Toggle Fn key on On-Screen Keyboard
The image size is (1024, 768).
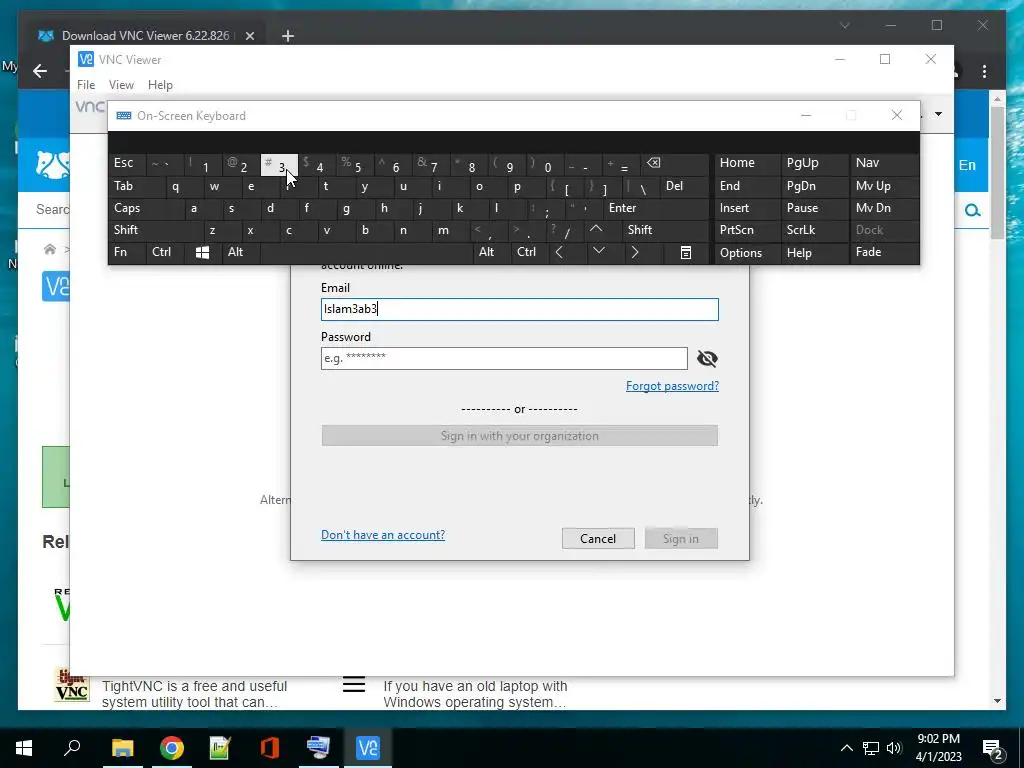click(x=127, y=253)
